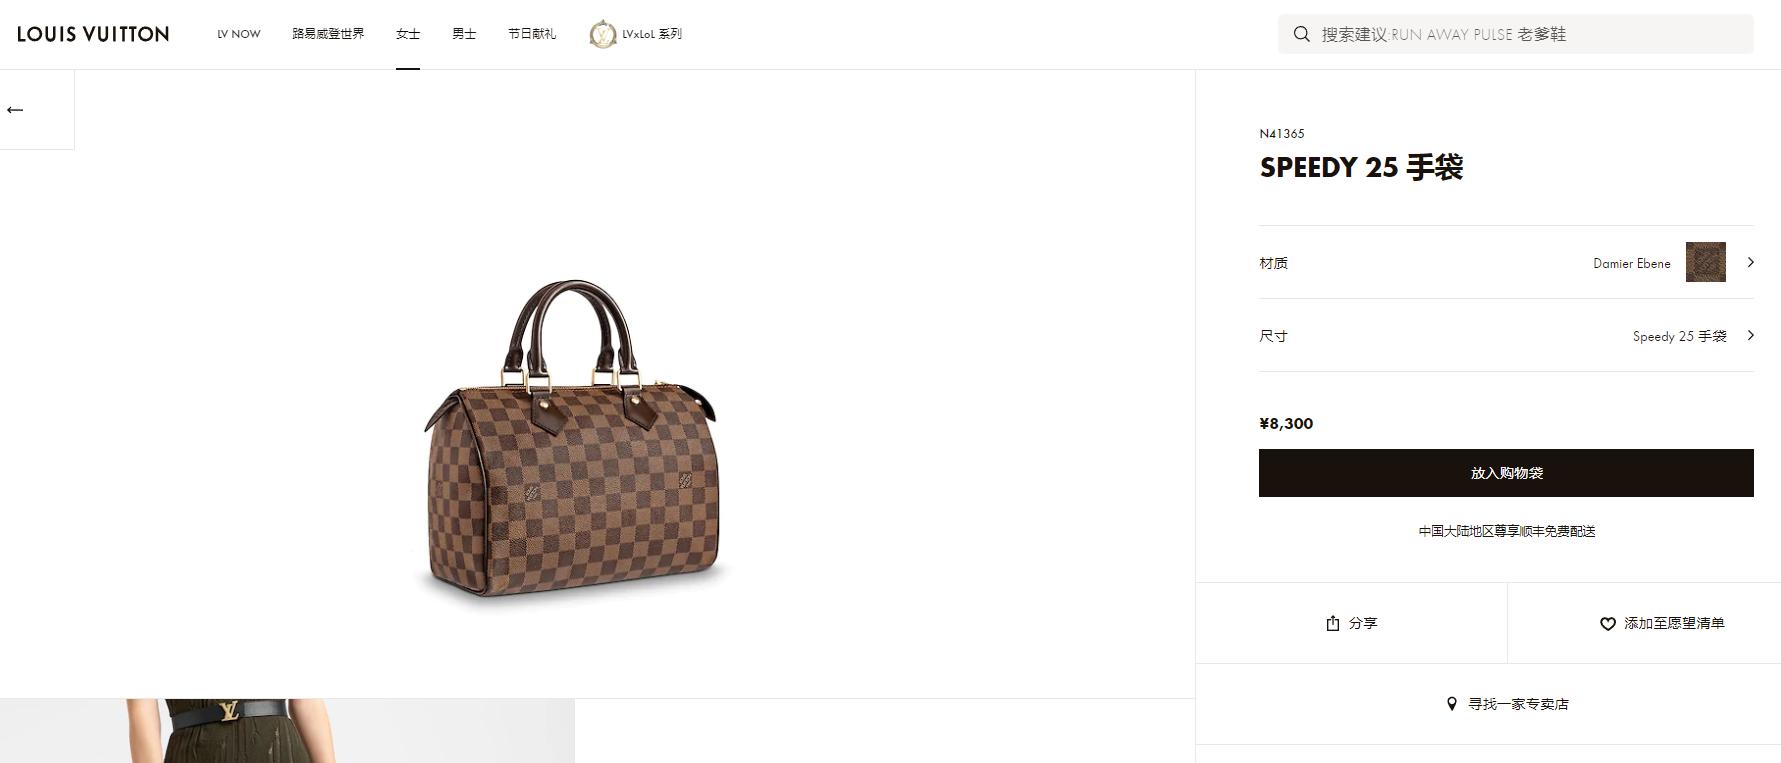Expand the 尺寸 size options chevron
Viewport: 1781px width, 763px height.
[x=1750, y=335]
